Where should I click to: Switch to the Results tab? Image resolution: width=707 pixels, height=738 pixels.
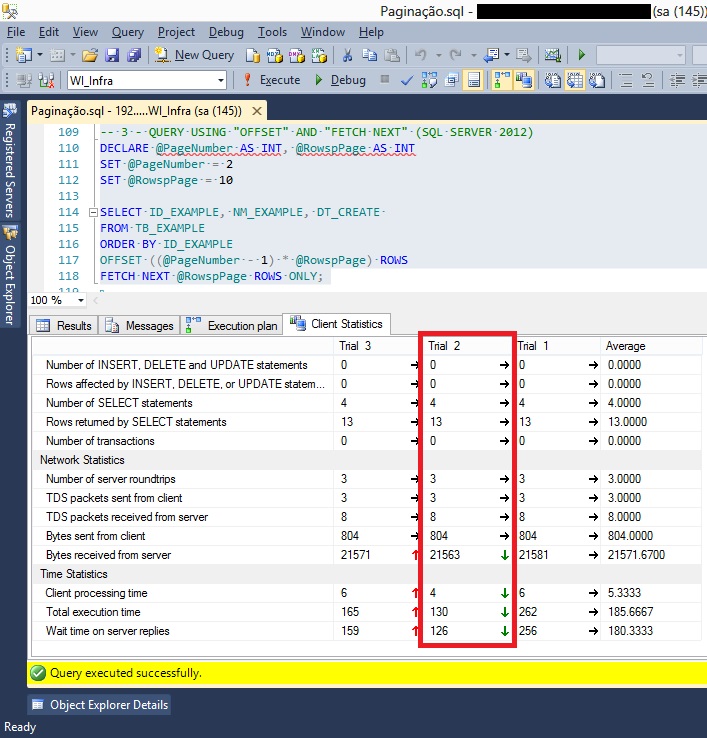[x=64, y=325]
